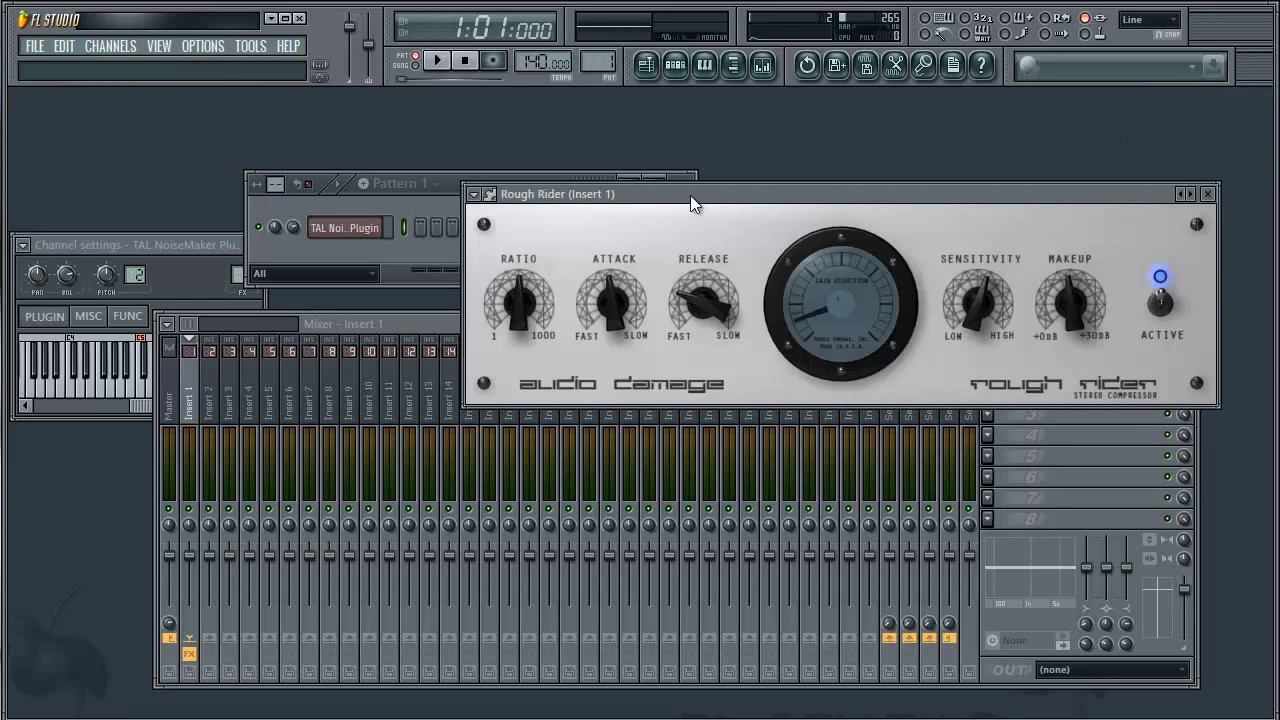Click the Rough Rider preset previous/next arrows

click(x=1186, y=194)
